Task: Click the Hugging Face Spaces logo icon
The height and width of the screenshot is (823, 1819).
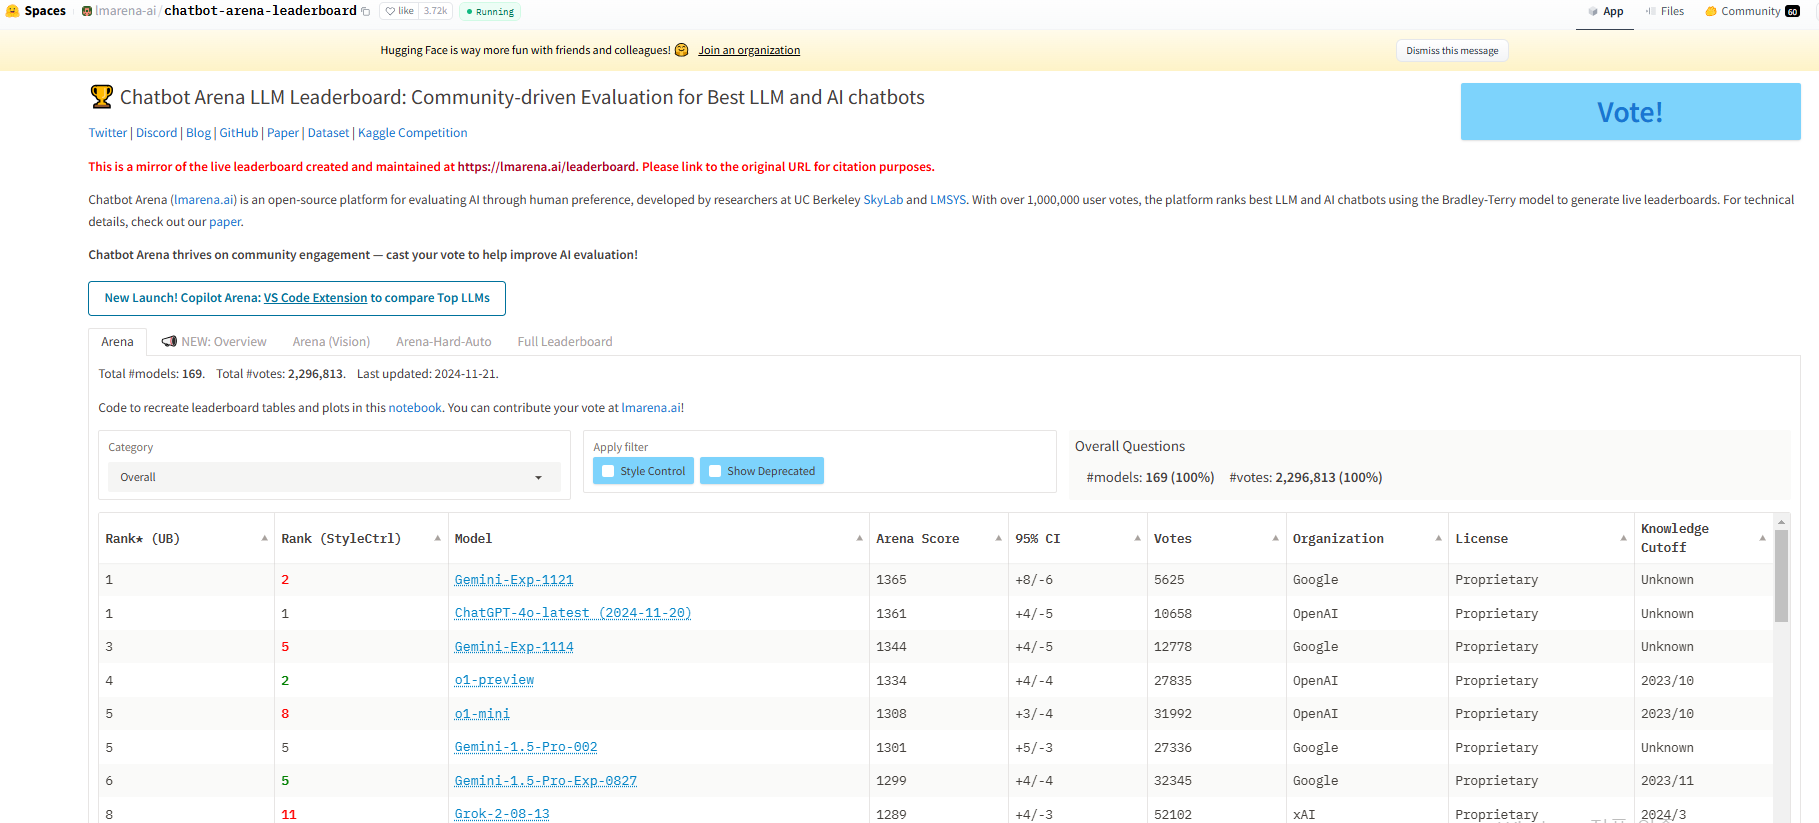Action: click(x=12, y=11)
